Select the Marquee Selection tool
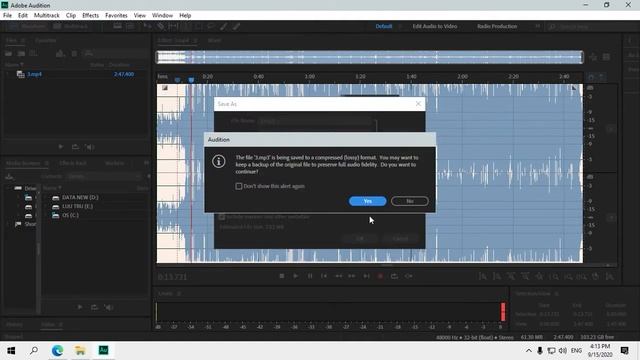Screen dimensions: 640x360 coord(198,26)
